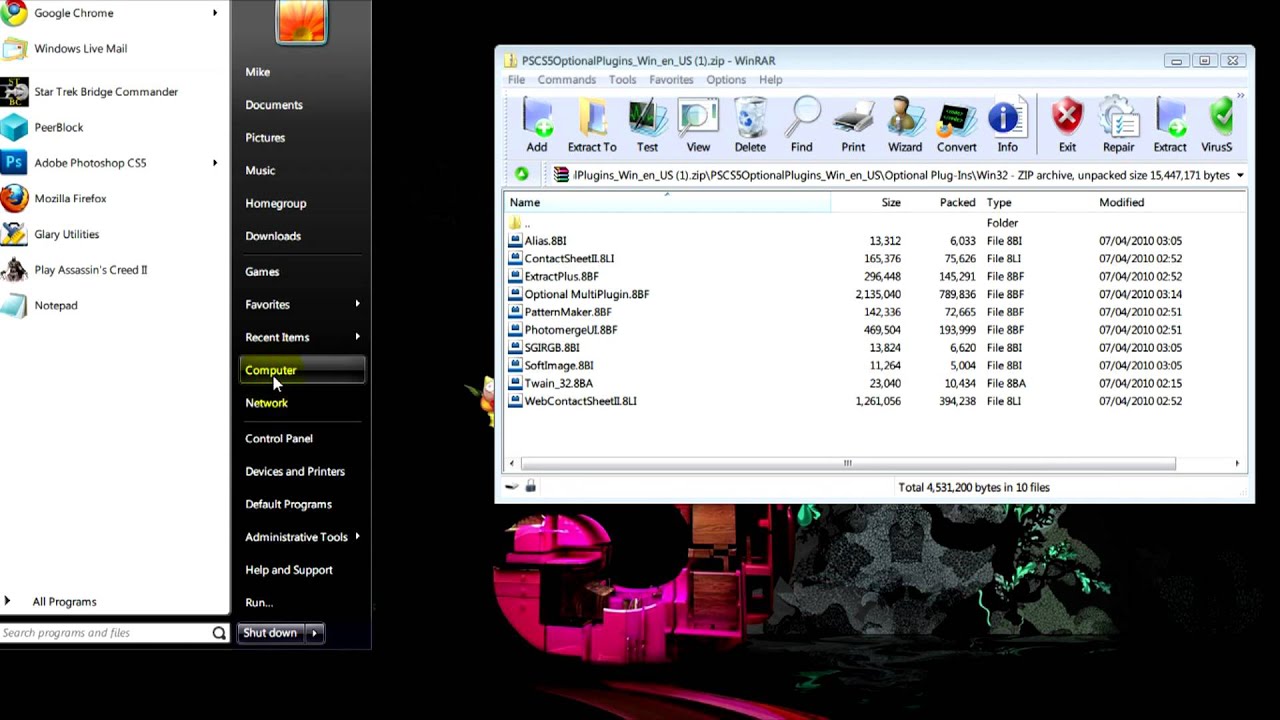The width and height of the screenshot is (1280, 720).
Task: Click the search magnifier icon
Action: click(219, 633)
